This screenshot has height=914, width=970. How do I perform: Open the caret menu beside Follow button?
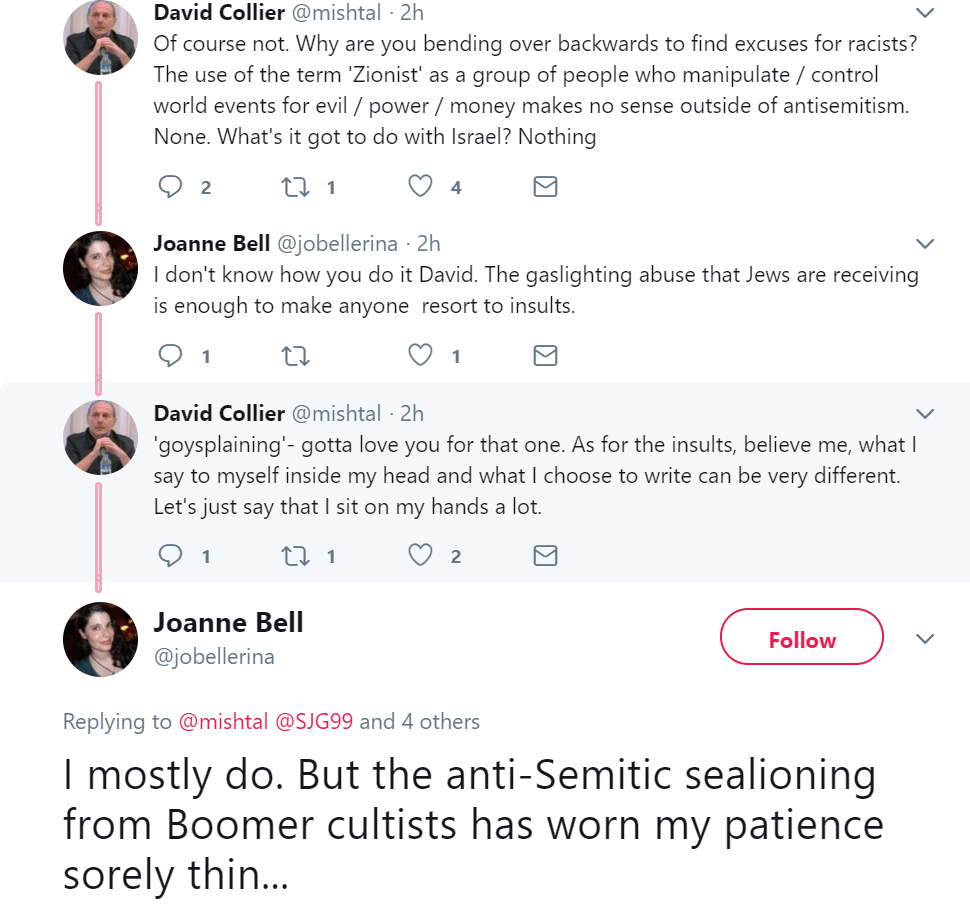(x=925, y=639)
